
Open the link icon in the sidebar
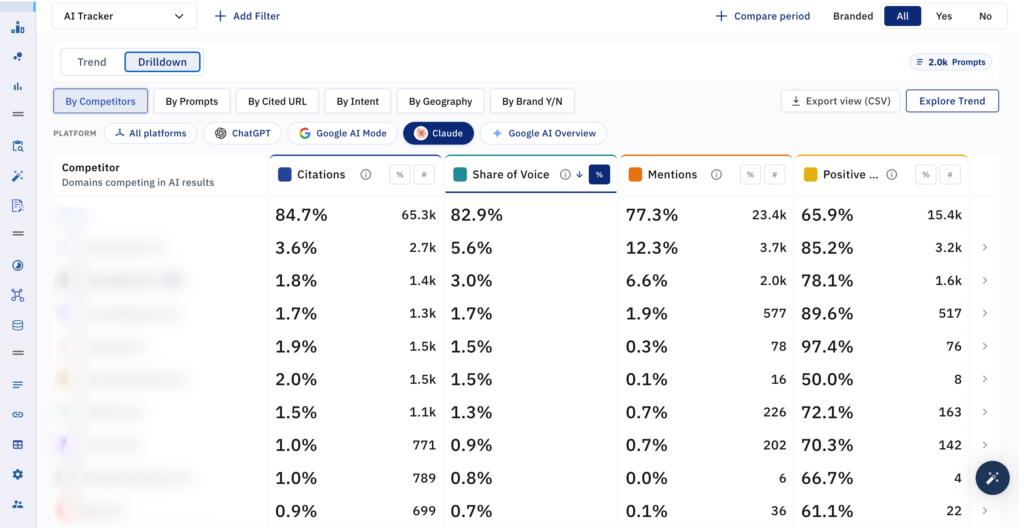(18, 414)
